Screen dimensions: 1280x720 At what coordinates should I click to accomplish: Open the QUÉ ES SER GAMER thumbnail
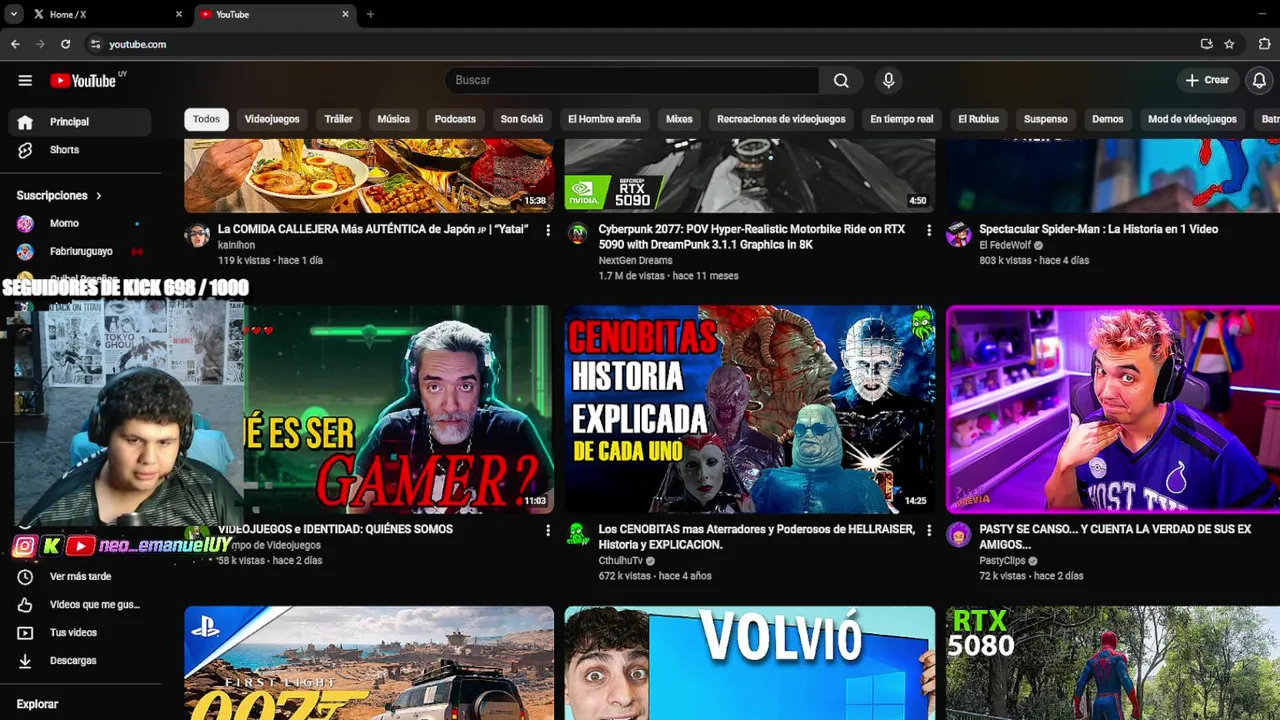point(399,410)
